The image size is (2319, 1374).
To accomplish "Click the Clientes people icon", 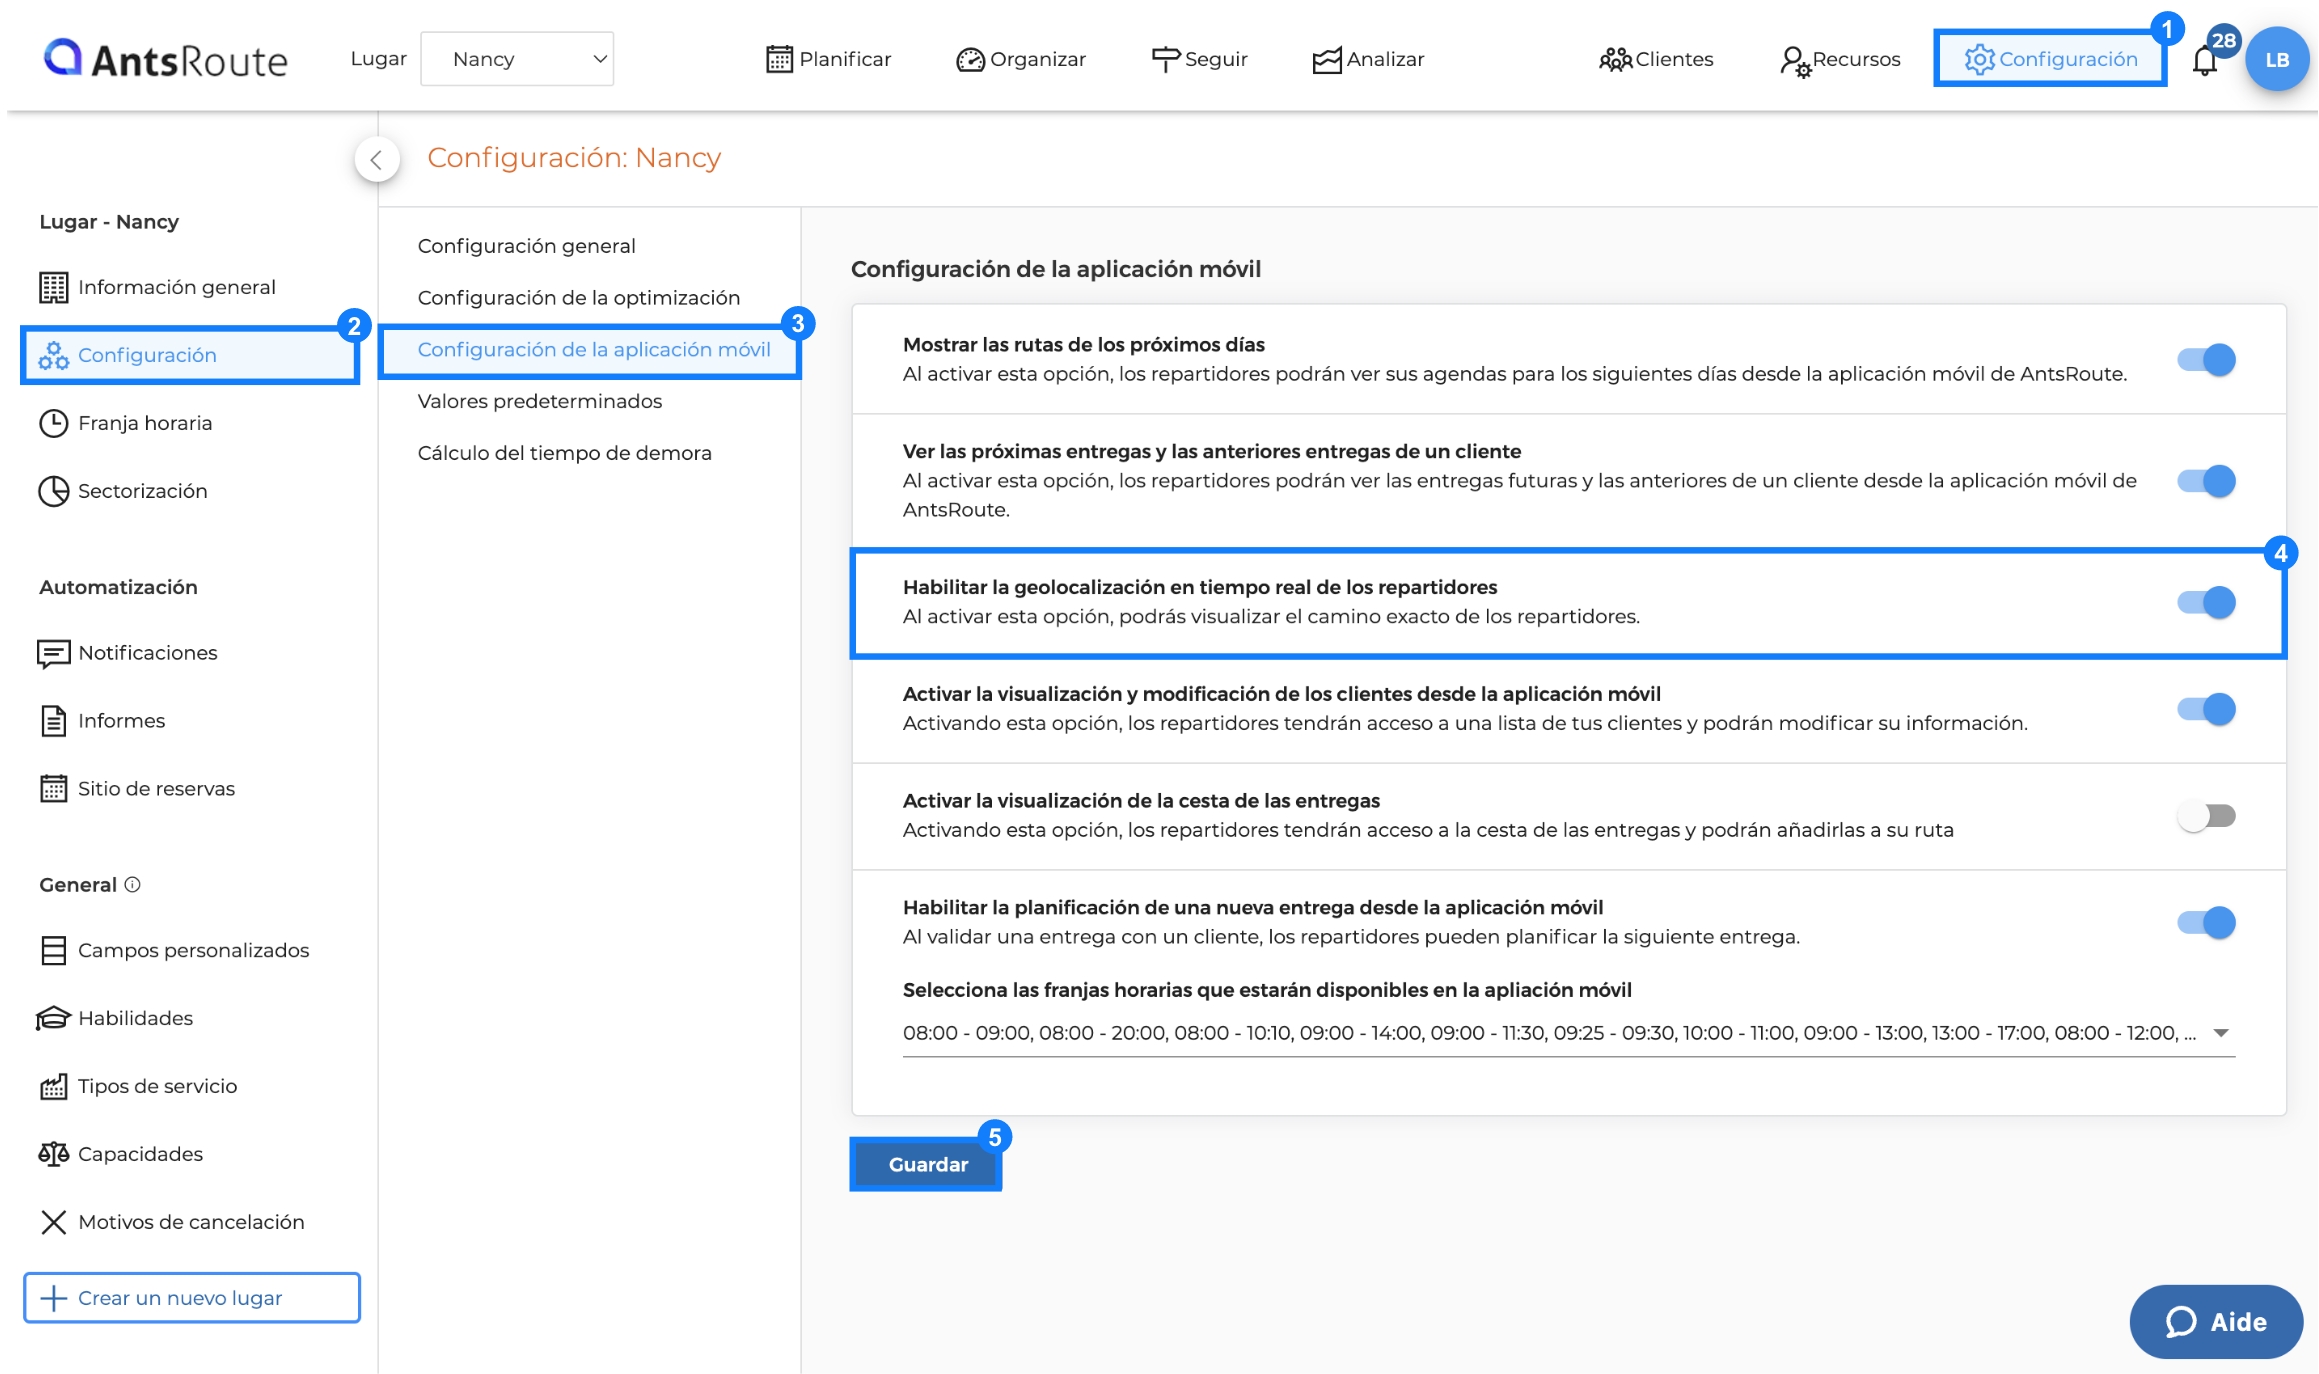I will point(1615,60).
